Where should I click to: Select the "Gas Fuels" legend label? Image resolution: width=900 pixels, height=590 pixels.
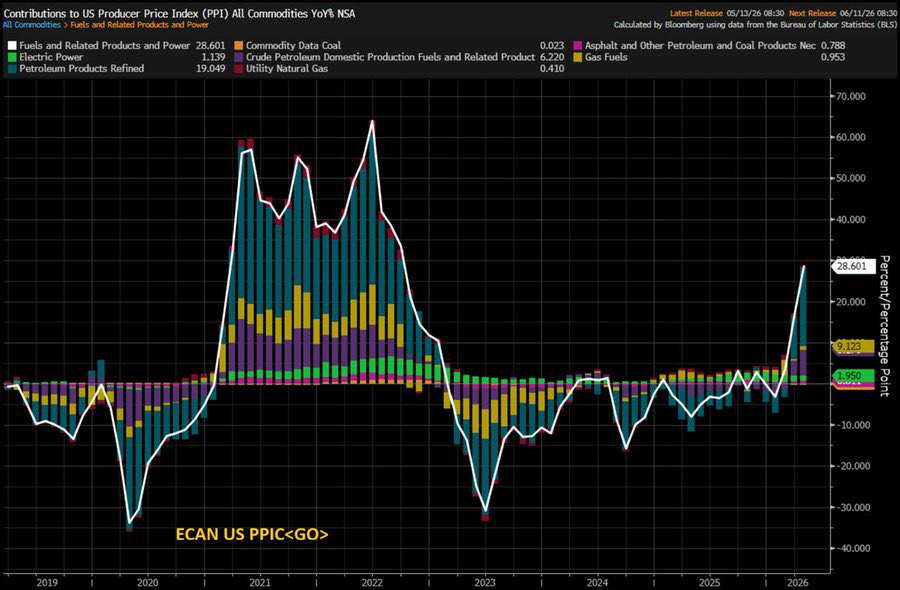[x=606, y=57]
